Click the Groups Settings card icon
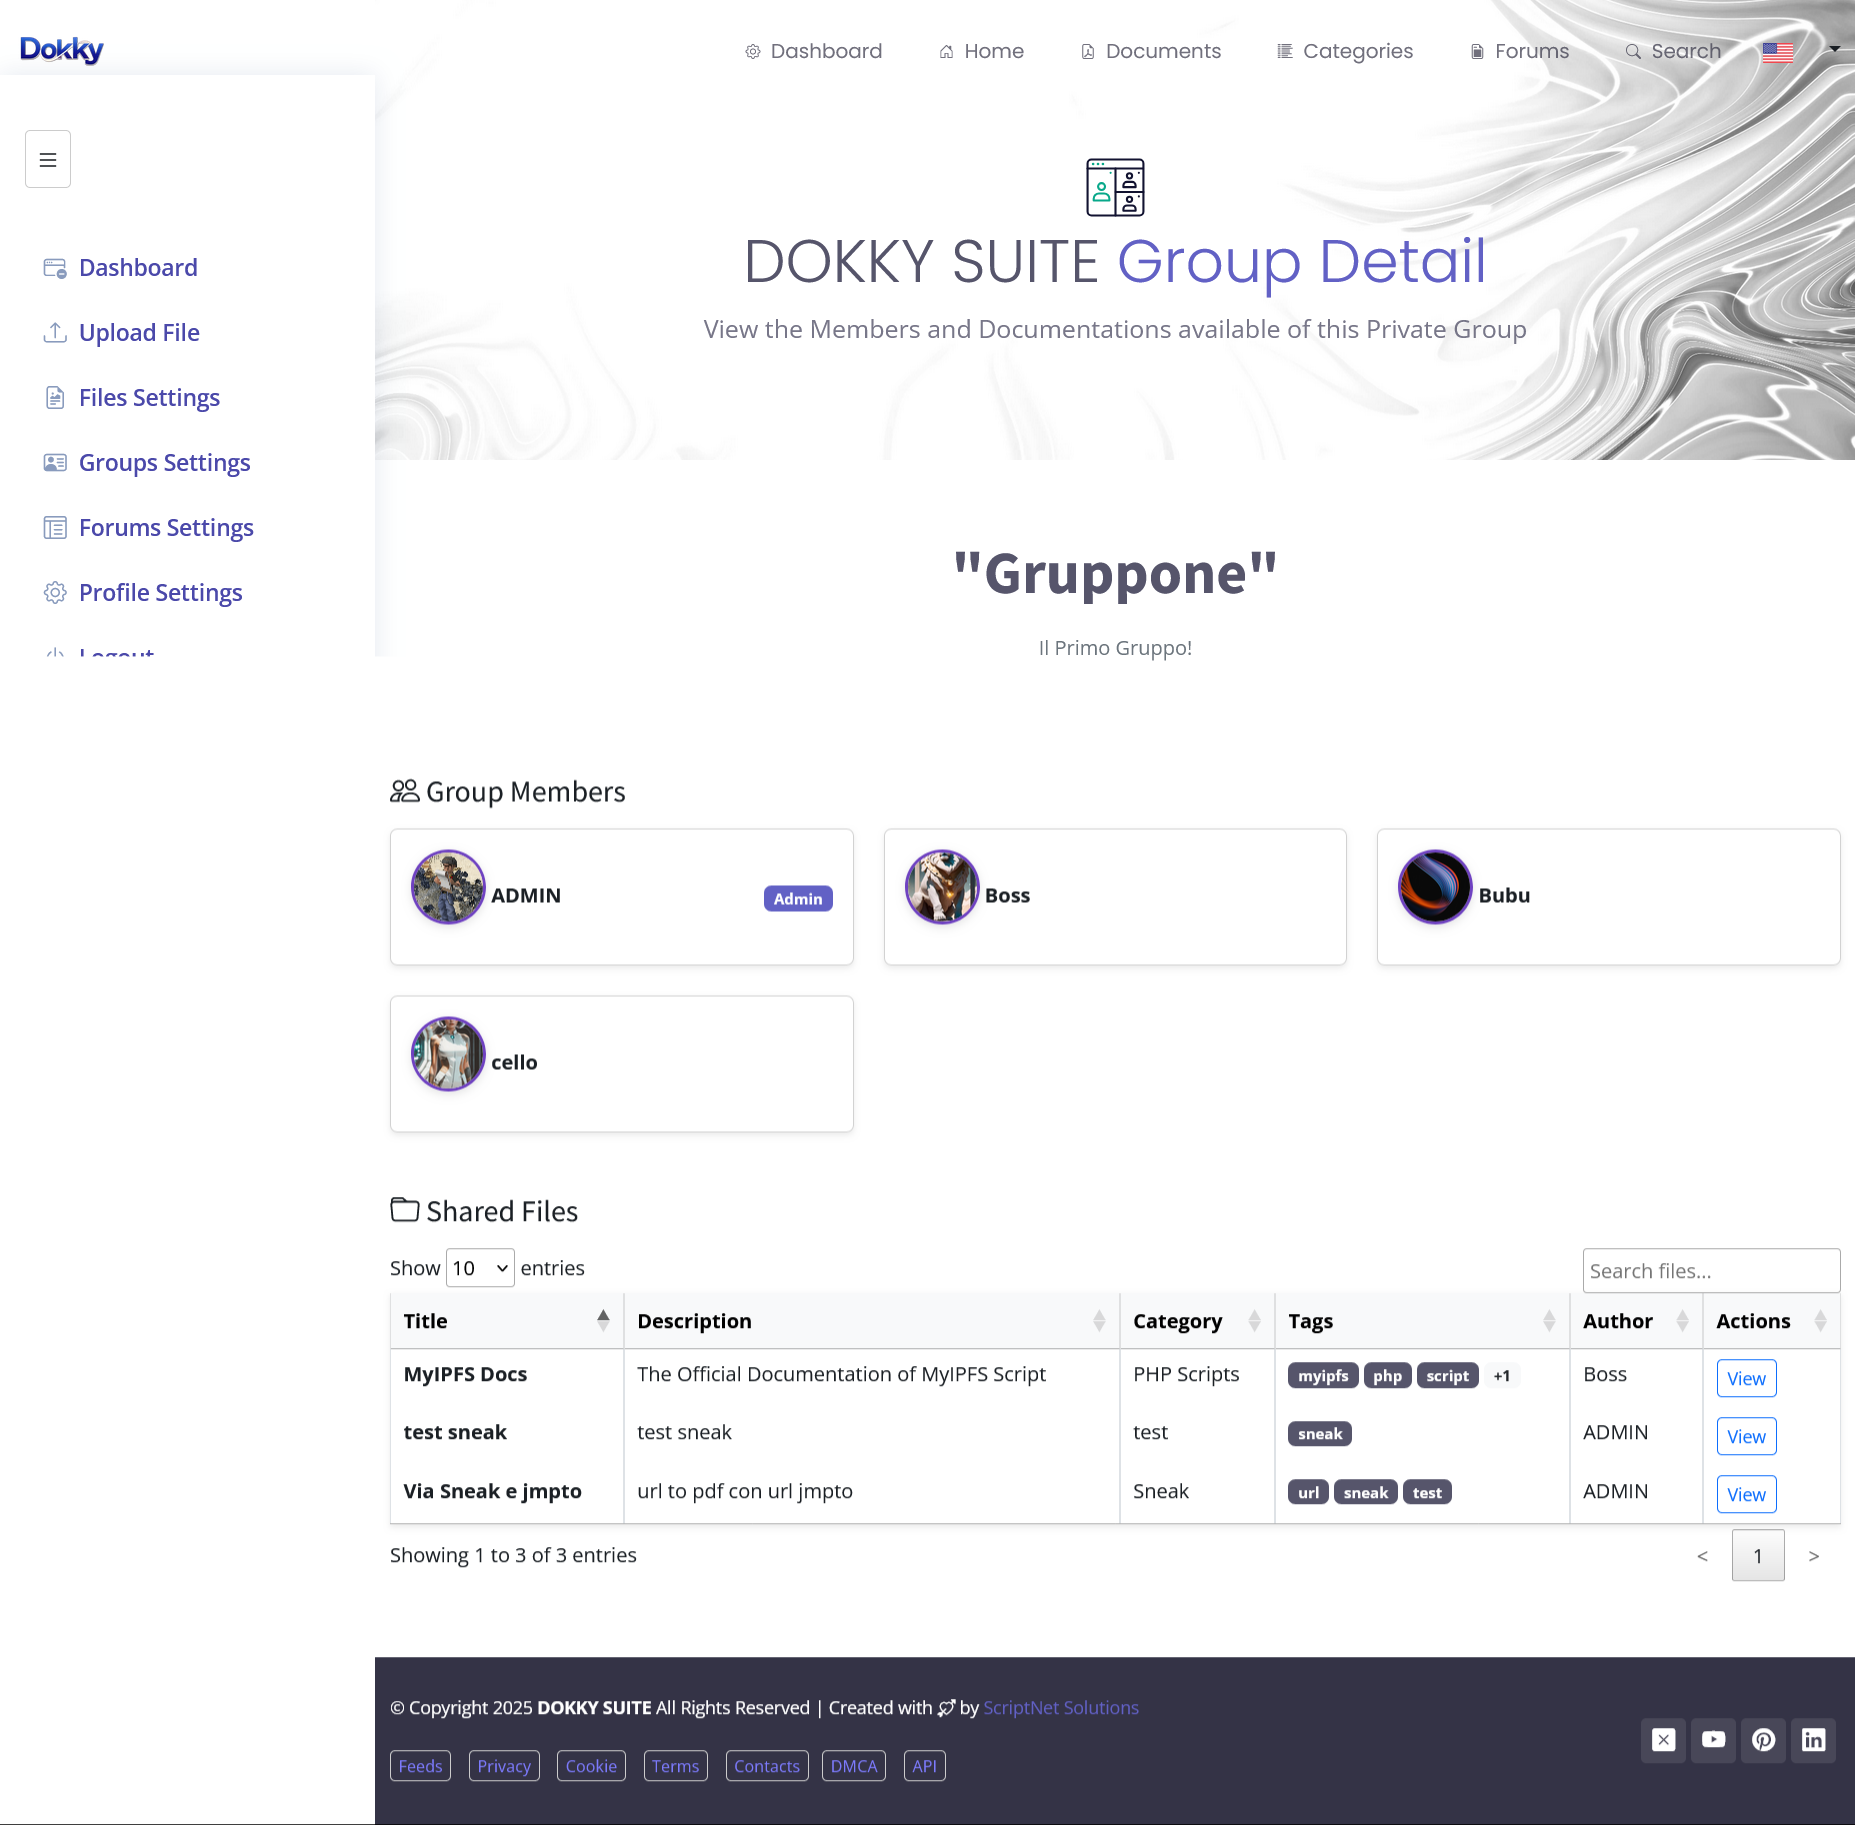 pyautogui.click(x=55, y=463)
